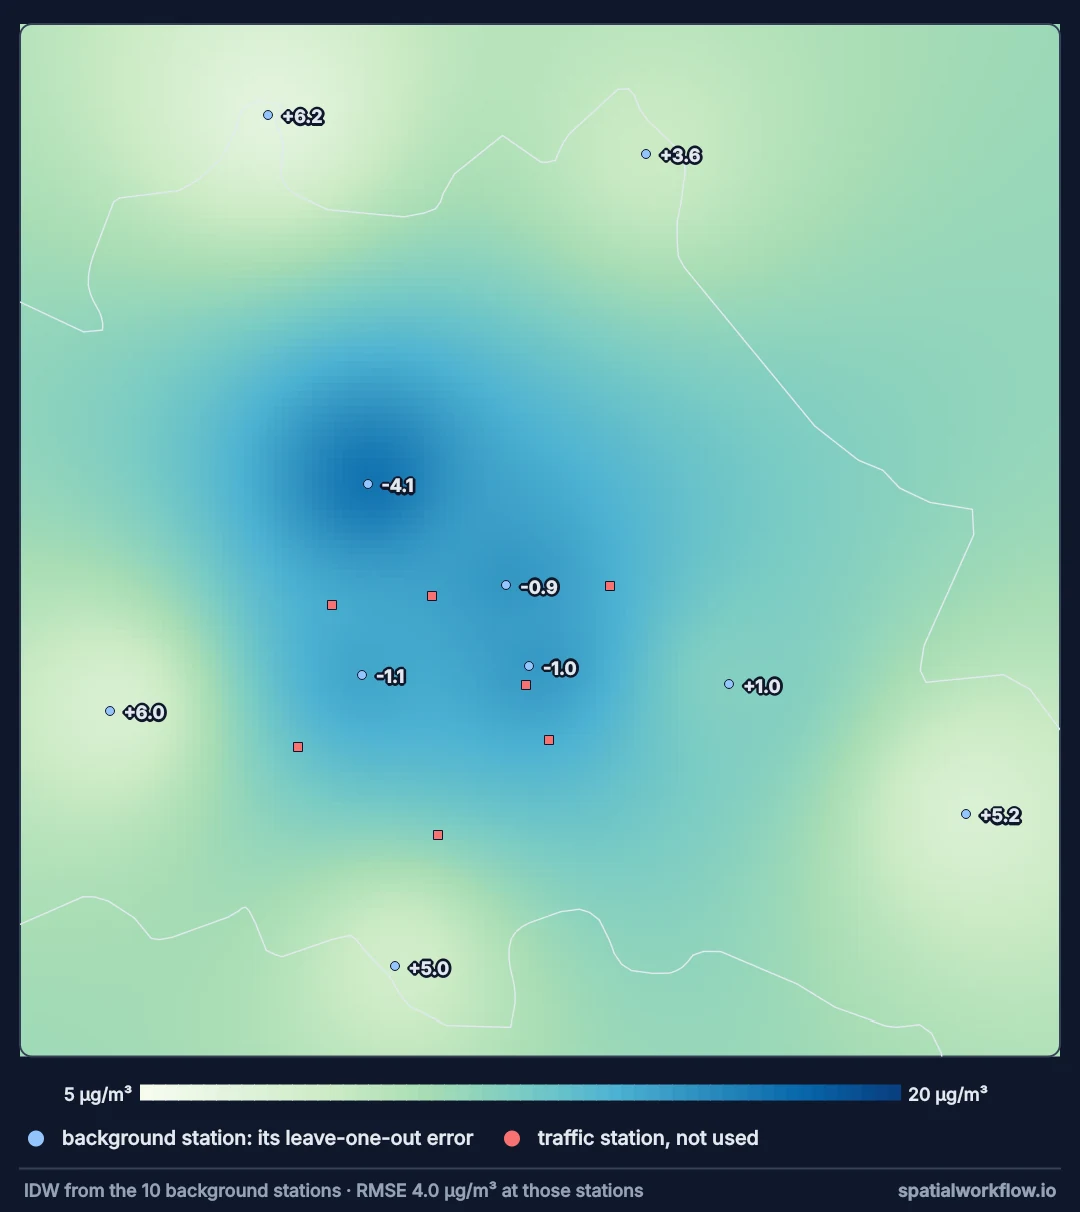Viewport: 1080px width, 1212px height.
Task: Open the spatialworkflow.io link
Action: coord(977,1191)
